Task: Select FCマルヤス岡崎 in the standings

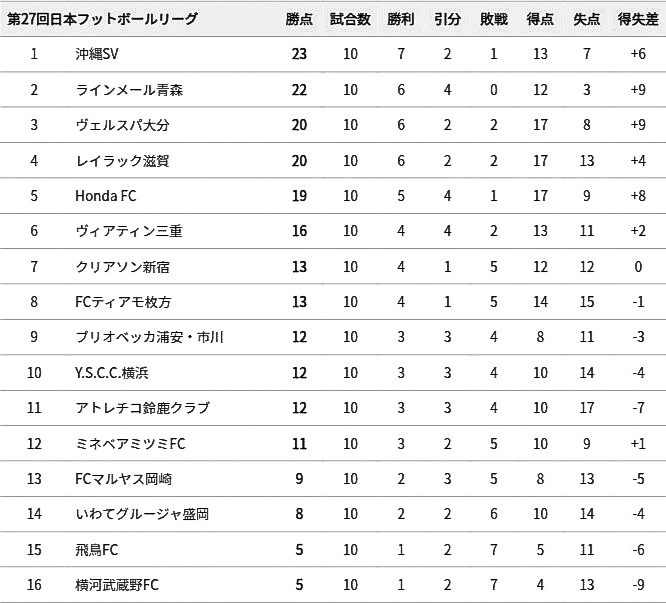Action: coord(124,479)
